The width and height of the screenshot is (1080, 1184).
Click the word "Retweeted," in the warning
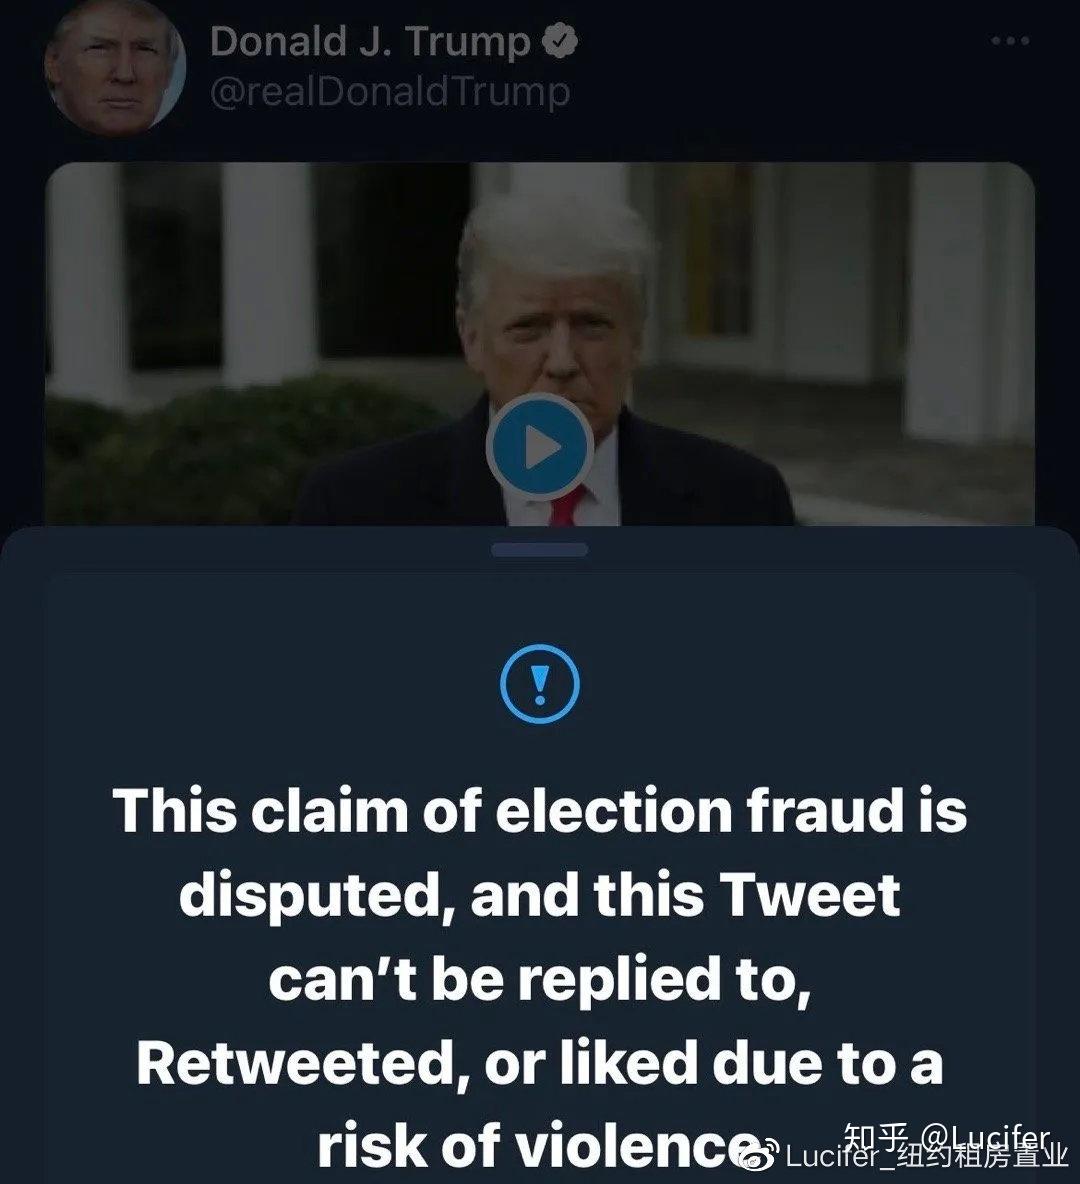(297, 1062)
